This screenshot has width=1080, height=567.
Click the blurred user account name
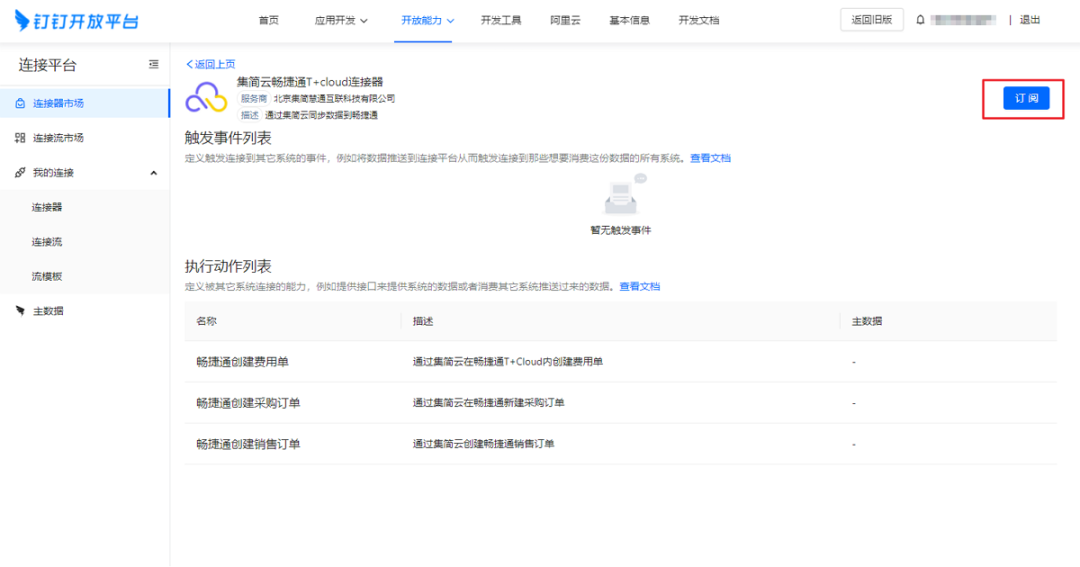pos(963,20)
